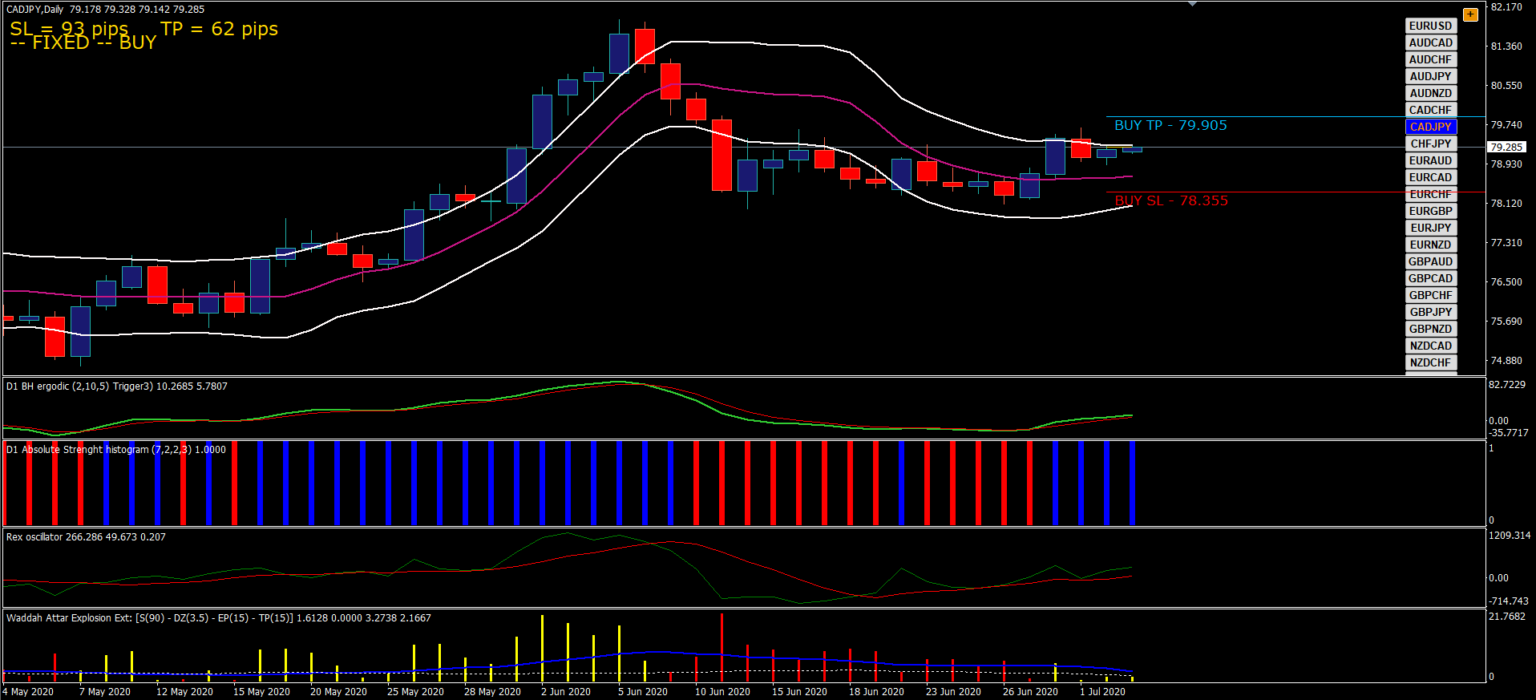
Task: Switch chart to EURUSD symbol
Action: pos(1430,26)
